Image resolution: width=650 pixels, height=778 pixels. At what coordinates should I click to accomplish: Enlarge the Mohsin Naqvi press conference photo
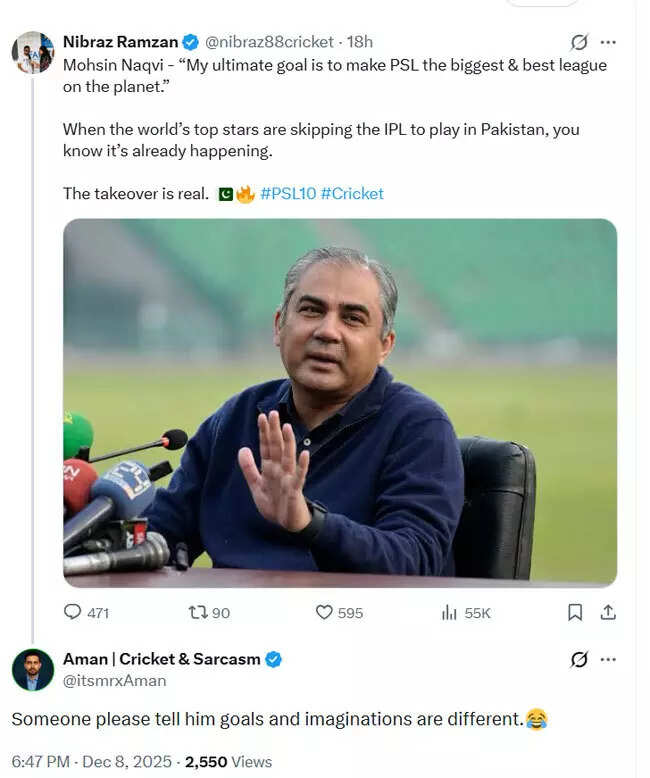click(340, 402)
